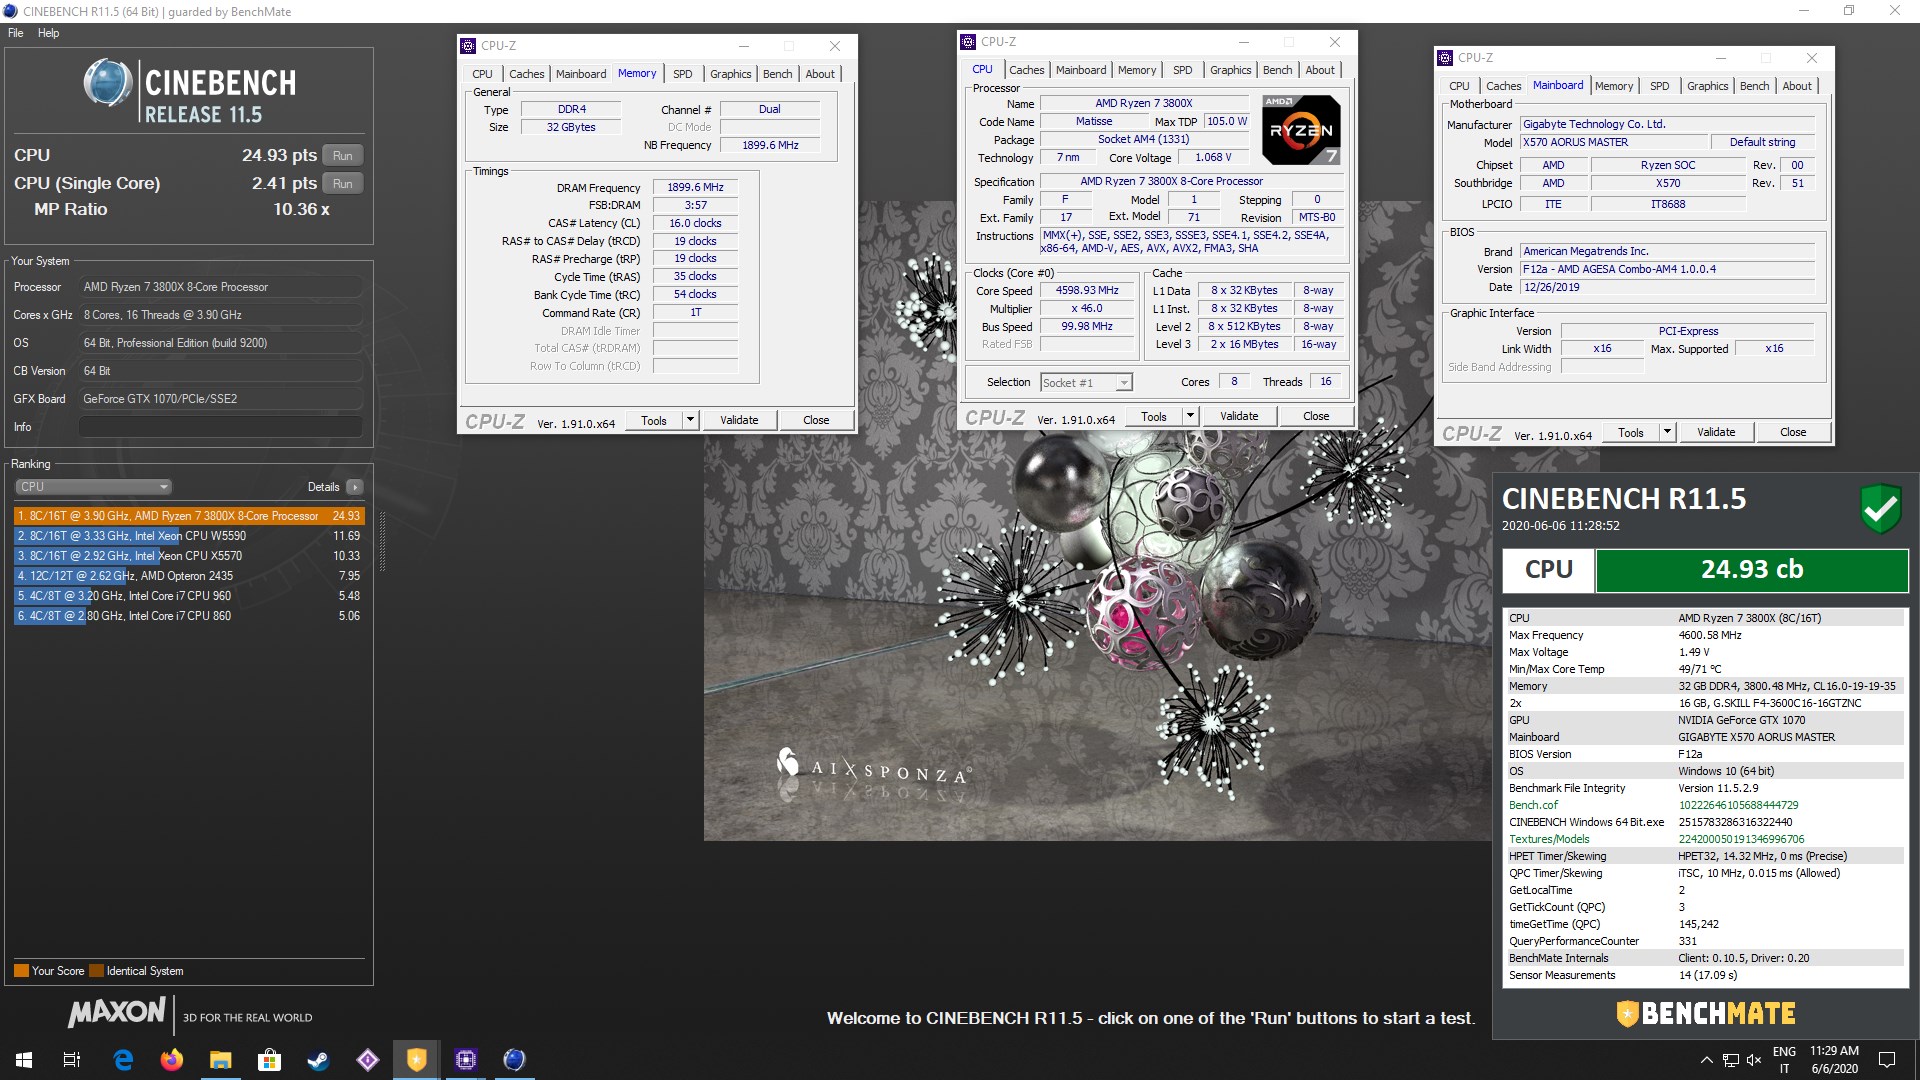Select ranking entry Intel Core i7 CPU 860
1920x1080 pixels.
pyautogui.click(x=189, y=616)
